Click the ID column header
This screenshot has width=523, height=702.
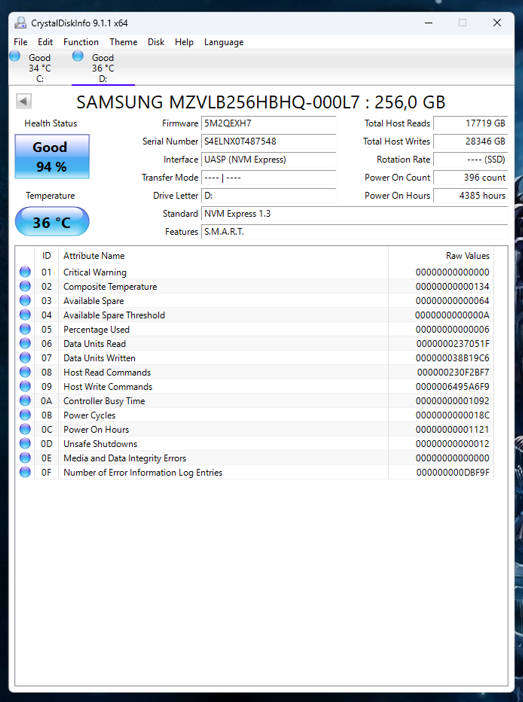point(47,256)
